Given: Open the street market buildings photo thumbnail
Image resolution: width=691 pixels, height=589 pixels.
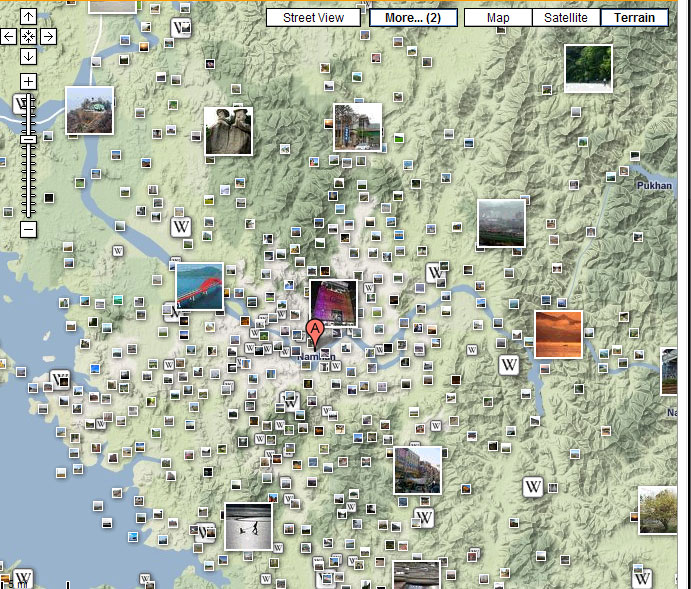Looking at the screenshot, I should point(417,470).
